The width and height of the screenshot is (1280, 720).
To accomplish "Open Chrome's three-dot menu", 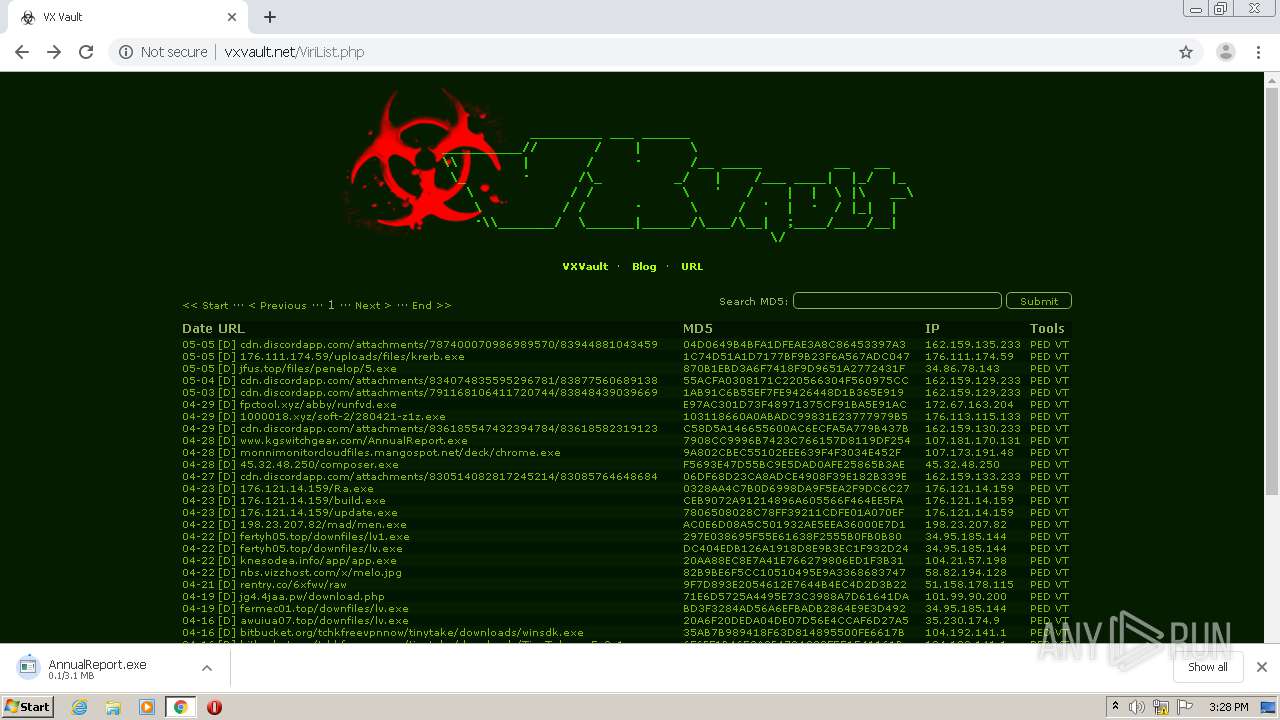I will [x=1258, y=52].
